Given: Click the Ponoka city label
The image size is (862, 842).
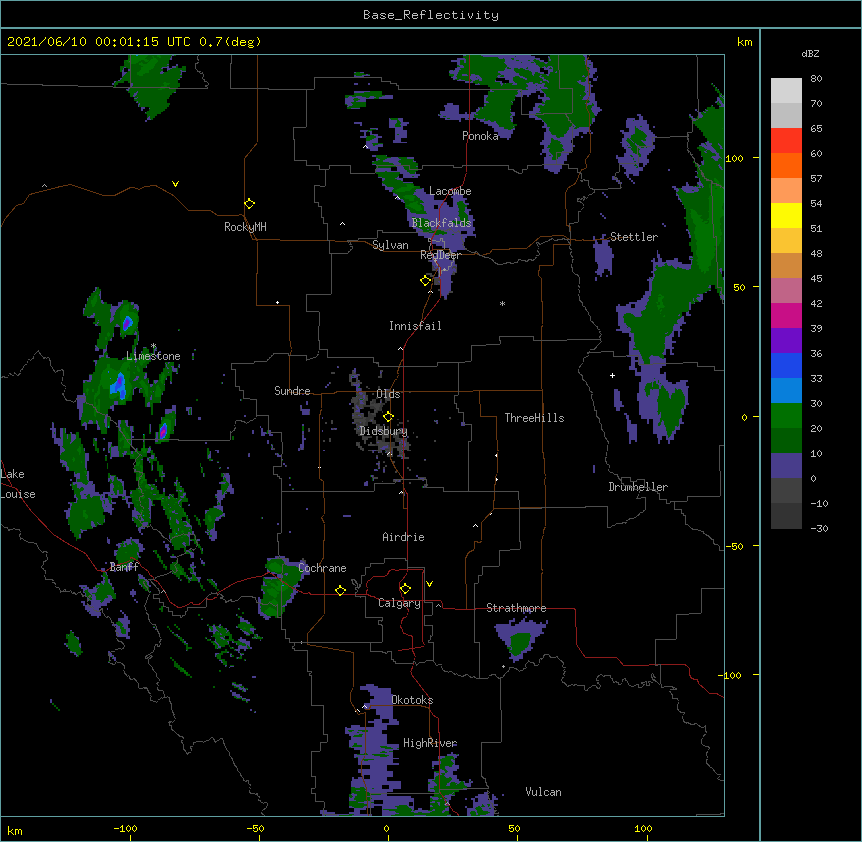Looking at the screenshot, I should pos(480,136).
